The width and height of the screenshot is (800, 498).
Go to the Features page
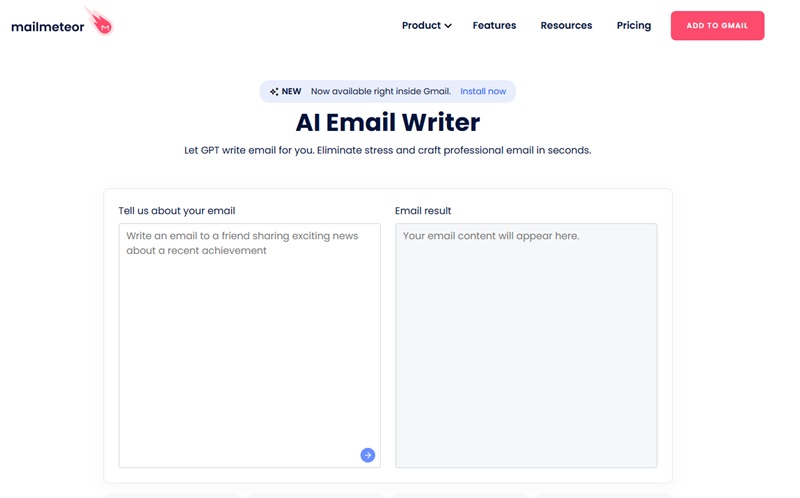pos(494,26)
